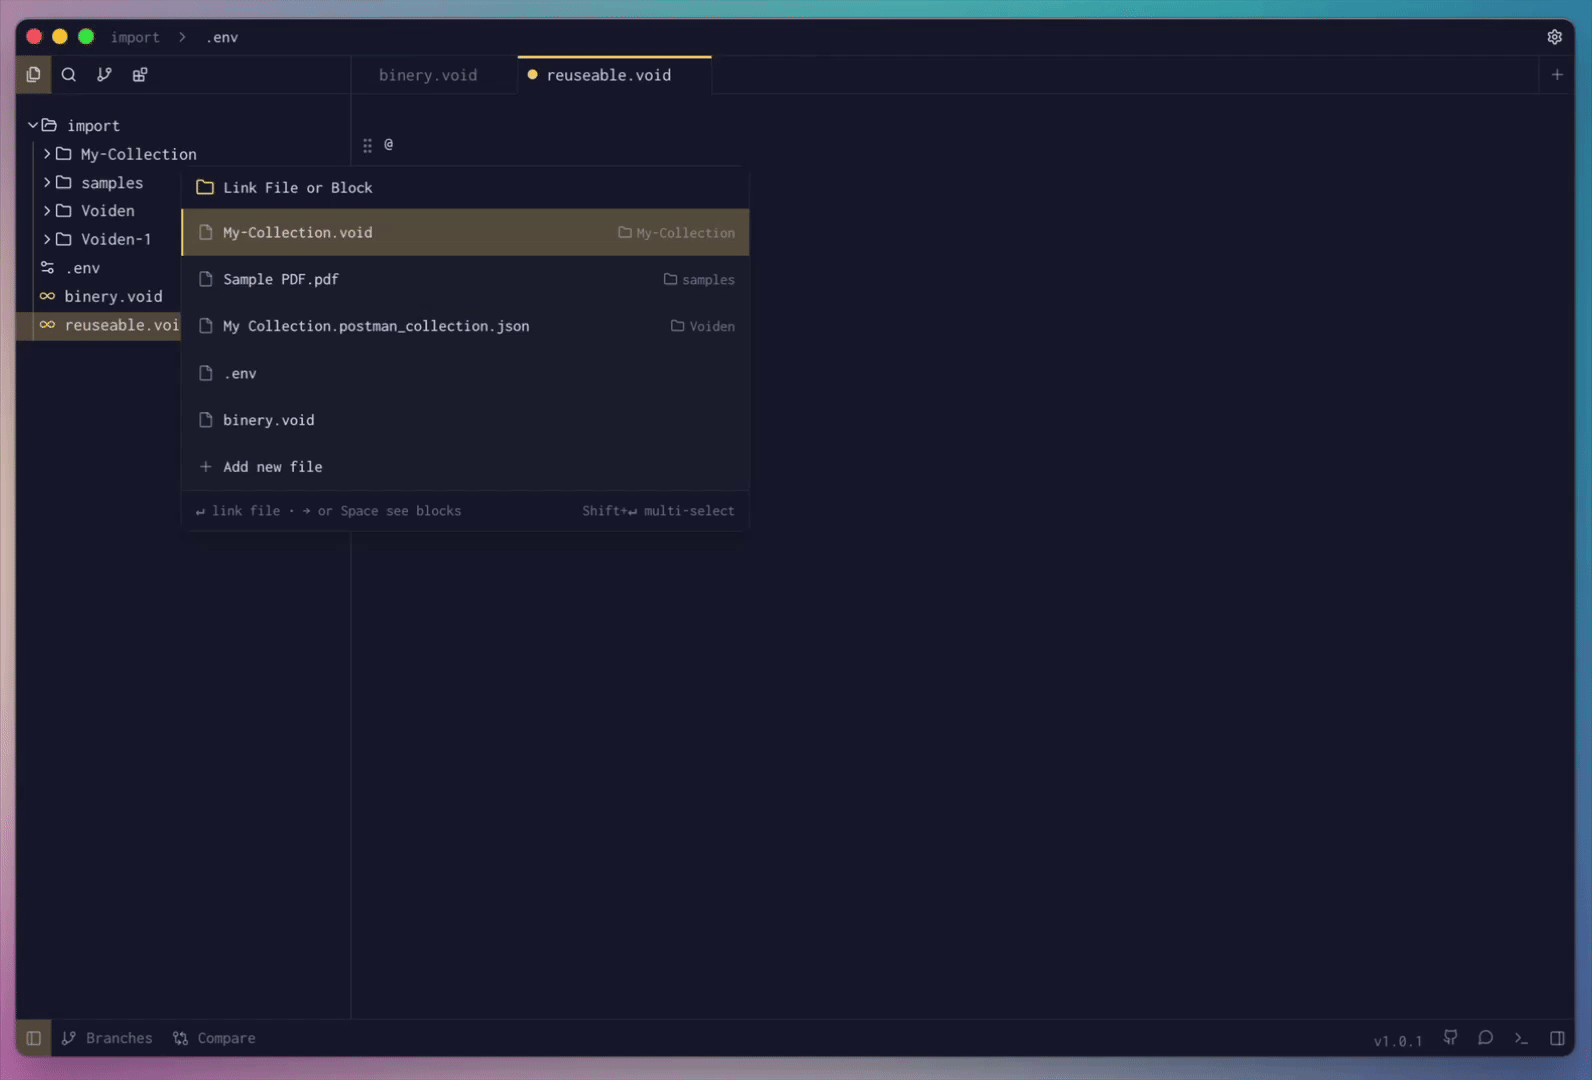The image size is (1592, 1080).
Task: Switch to the binery.void tab
Action: (428, 75)
